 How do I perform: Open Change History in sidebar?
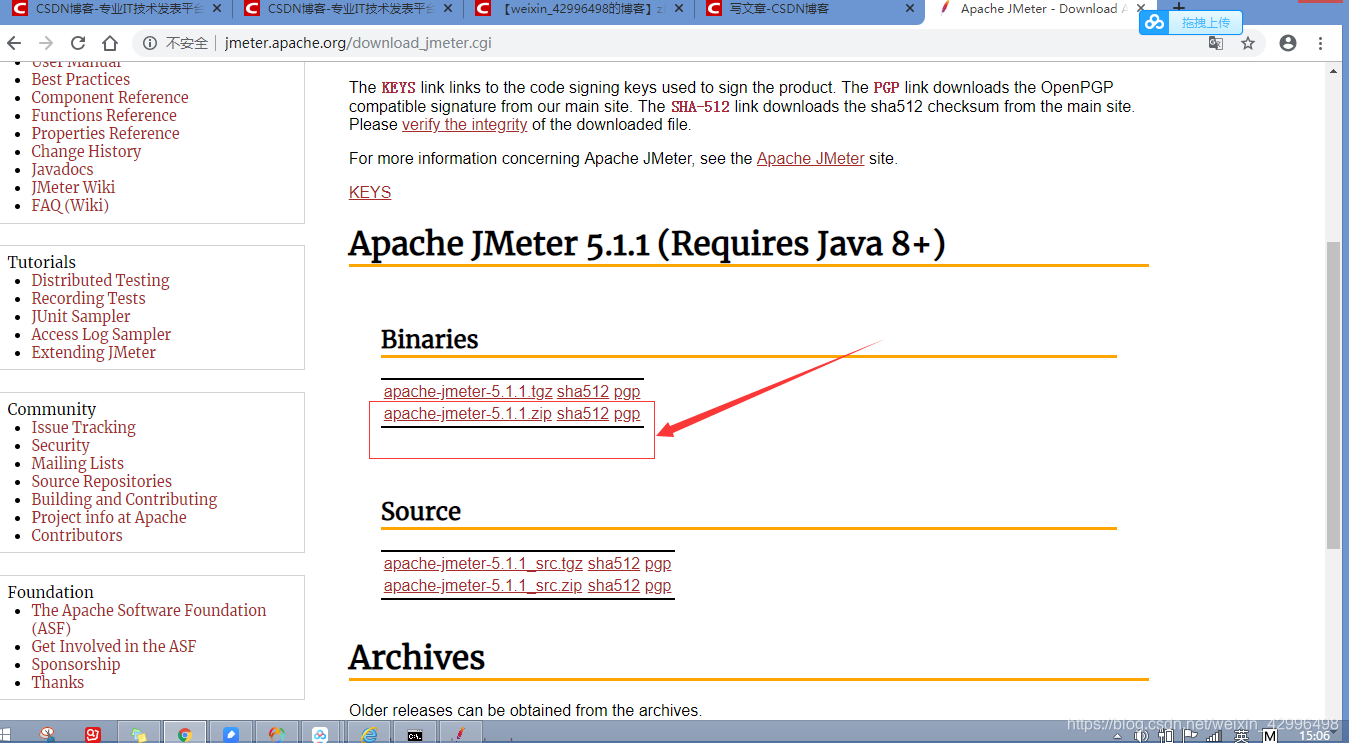(86, 152)
